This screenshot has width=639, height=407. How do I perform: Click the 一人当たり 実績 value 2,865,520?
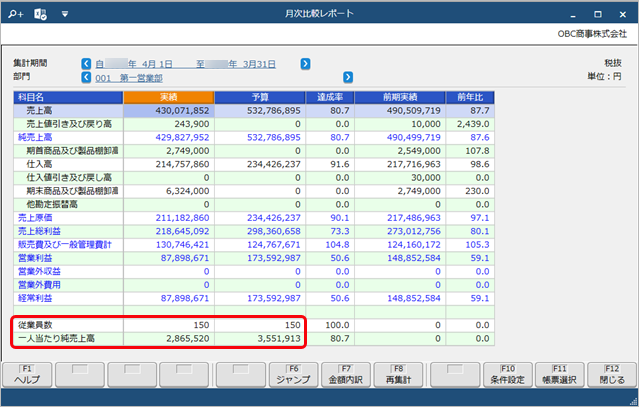point(188,338)
